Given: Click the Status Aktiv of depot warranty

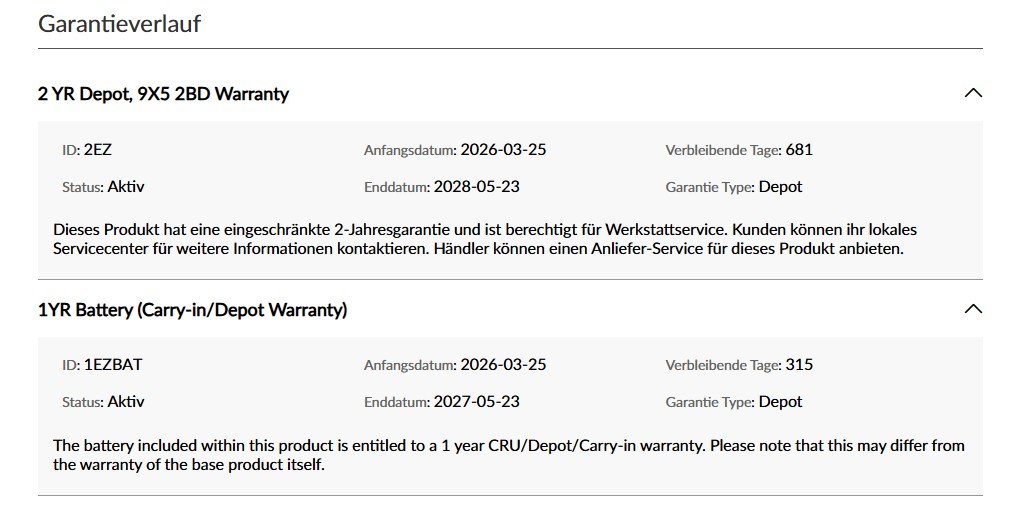Looking at the screenshot, I should [x=126, y=187].
